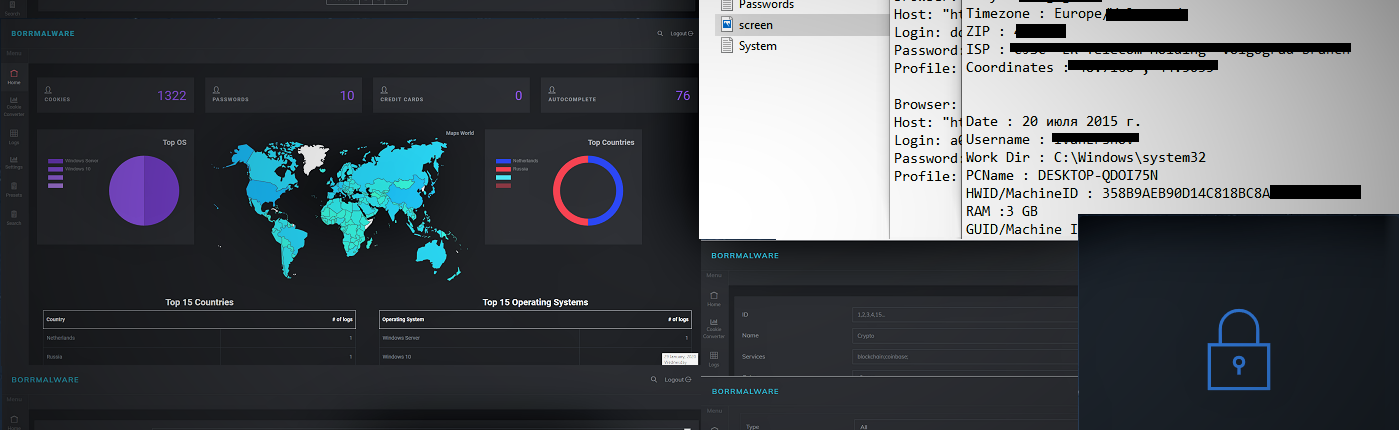
Task: Click the user icon on Passwords card
Action: click(x=216, y=90)
